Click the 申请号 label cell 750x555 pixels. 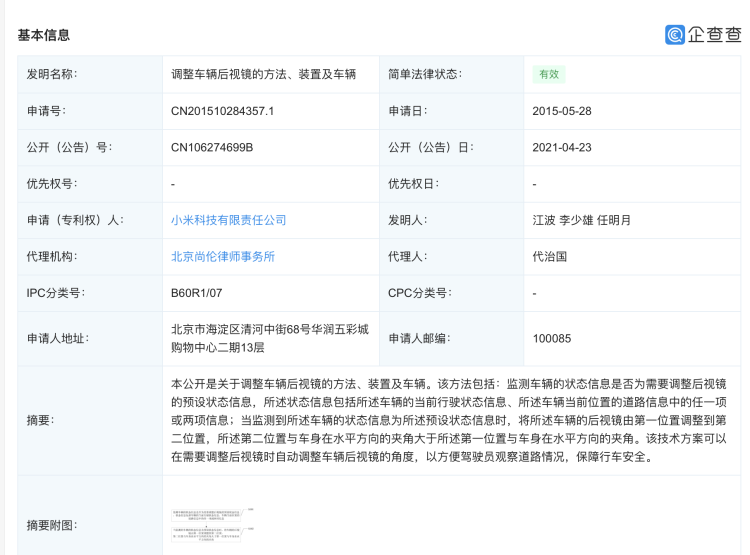[90, 111]
